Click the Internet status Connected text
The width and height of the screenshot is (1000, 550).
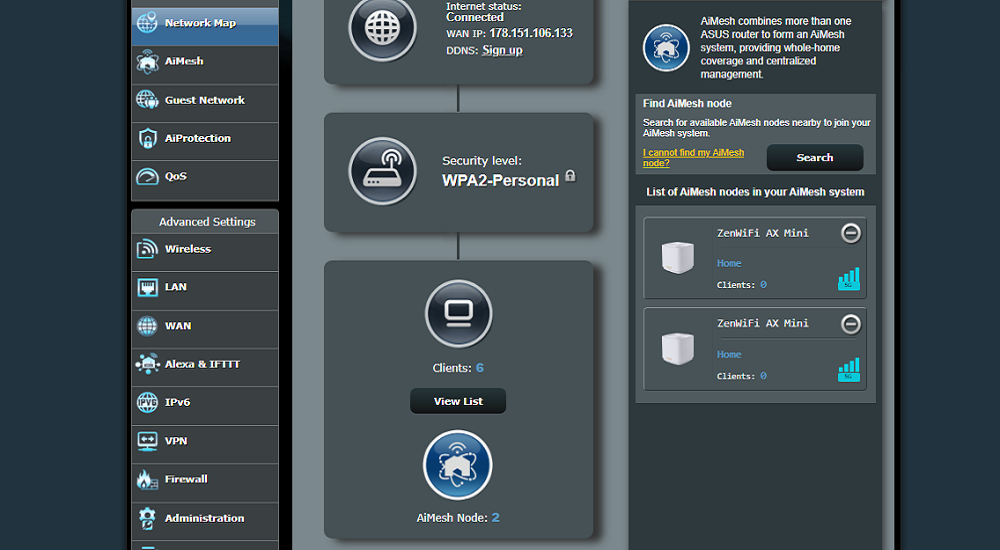pyautogui.click(x=474, y=17)
